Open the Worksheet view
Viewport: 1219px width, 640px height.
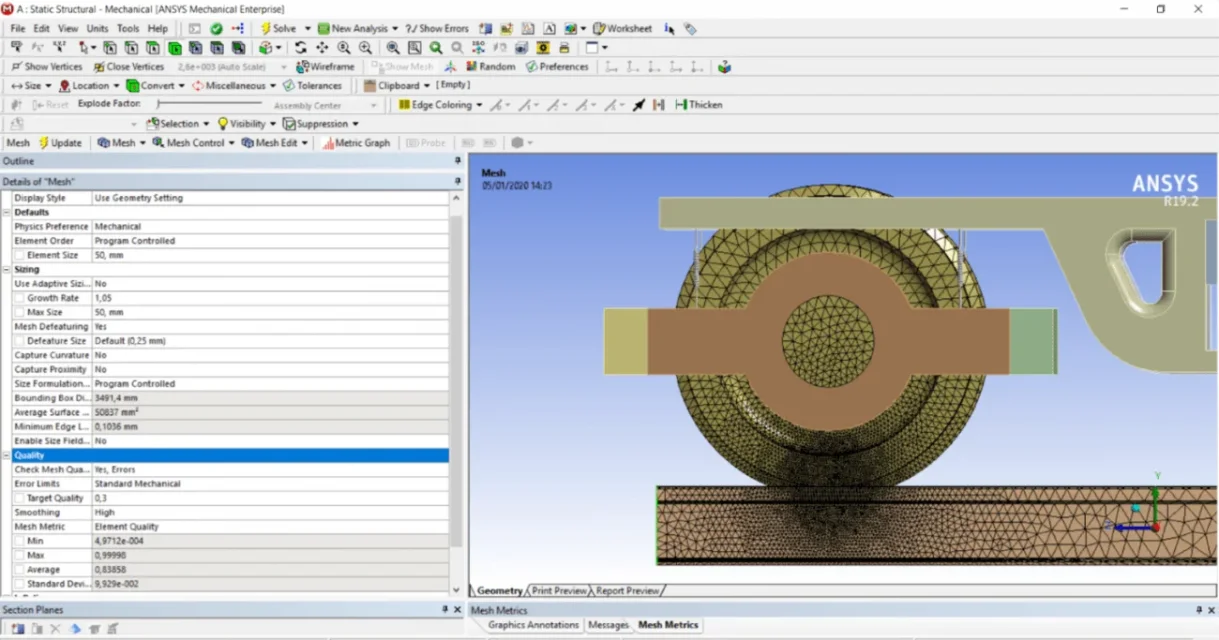622,29
